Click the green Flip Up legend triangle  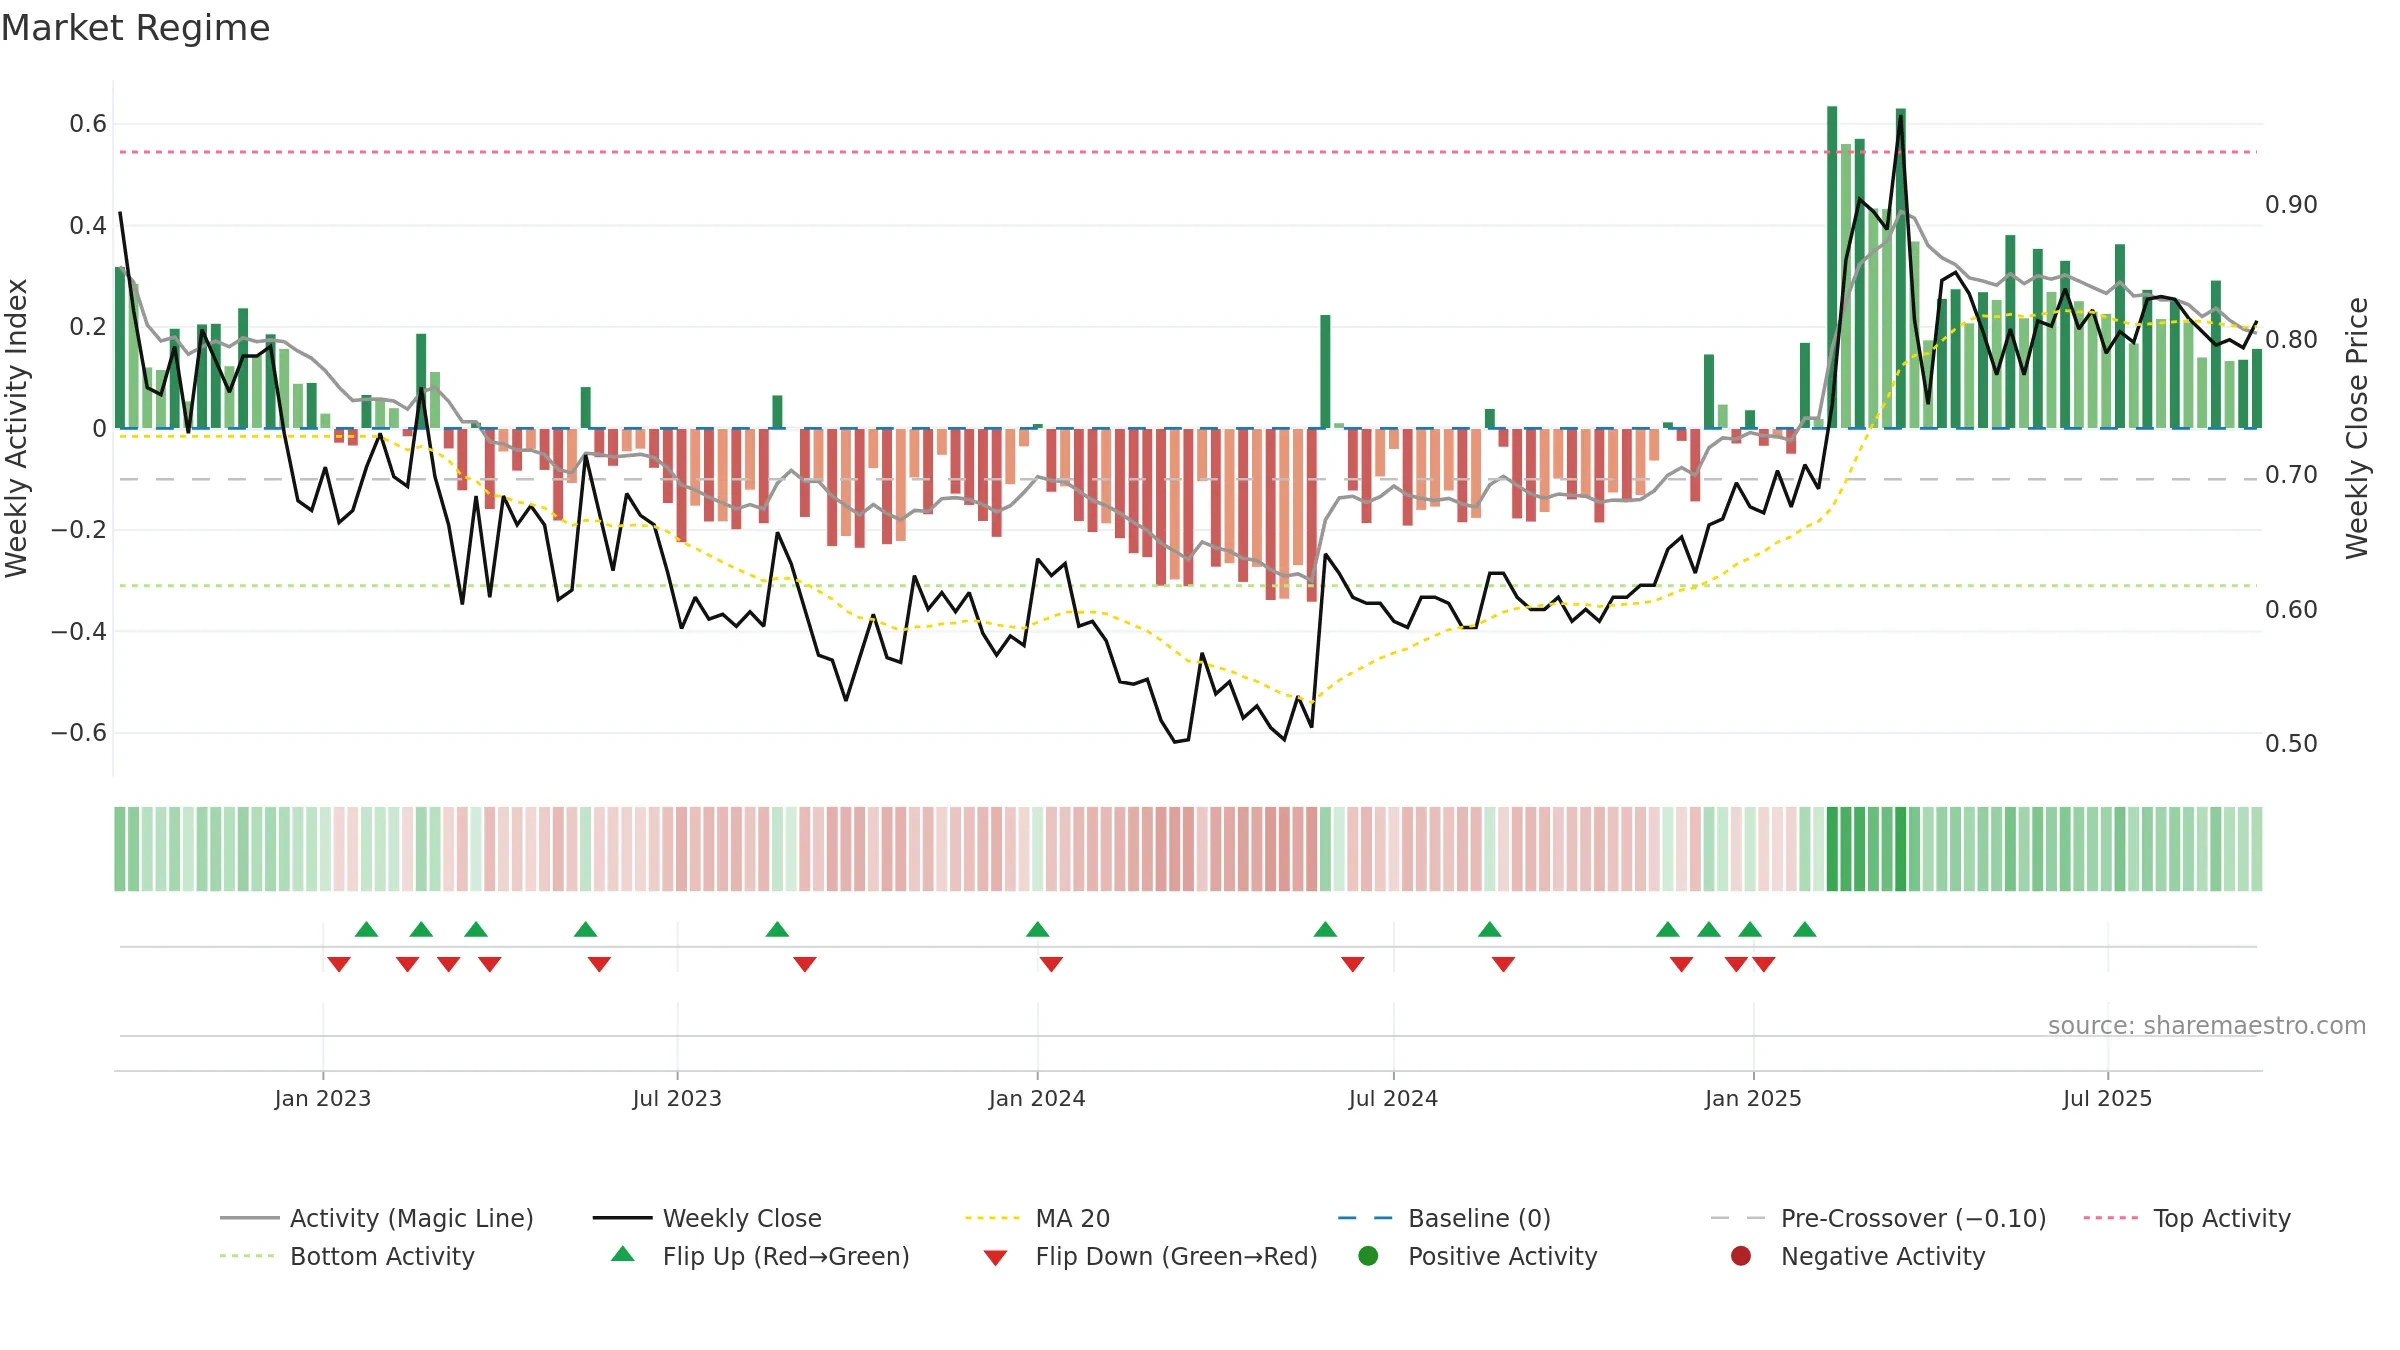pos(623,1254)
